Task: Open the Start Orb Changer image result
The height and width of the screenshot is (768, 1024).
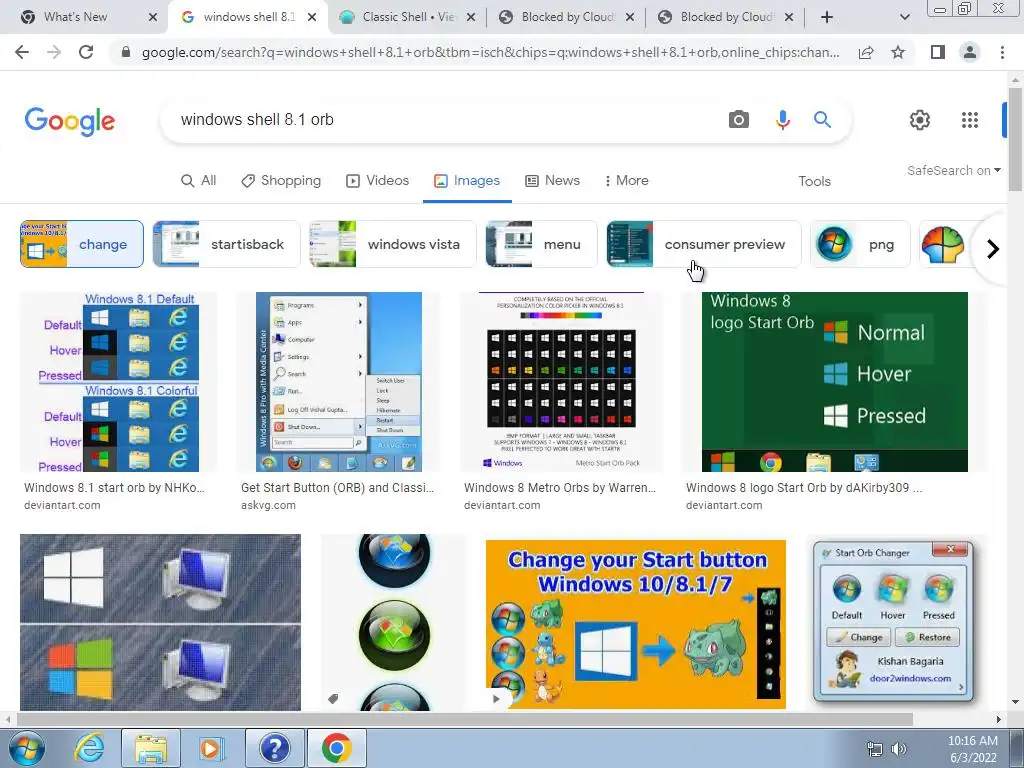Action: tap(893, 622)
